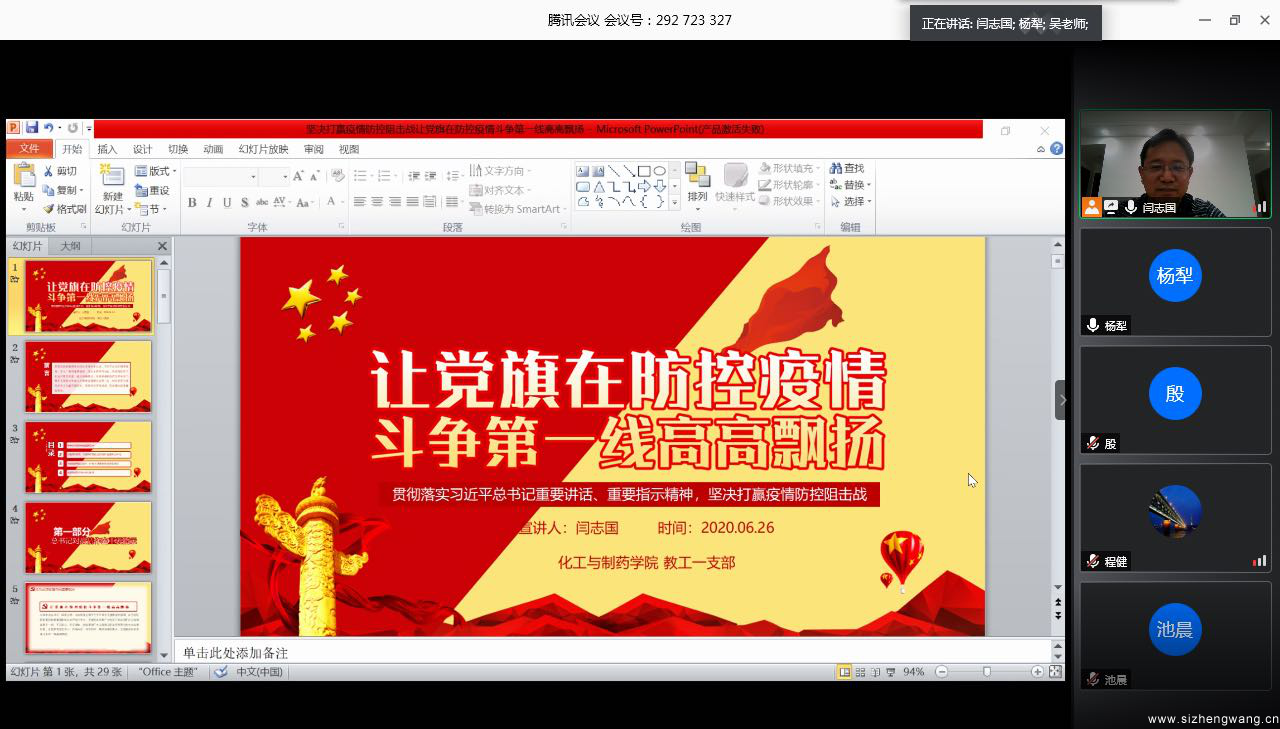
Task: Switch to Slide Sorter view in status bar
Action: pos(858,671)
